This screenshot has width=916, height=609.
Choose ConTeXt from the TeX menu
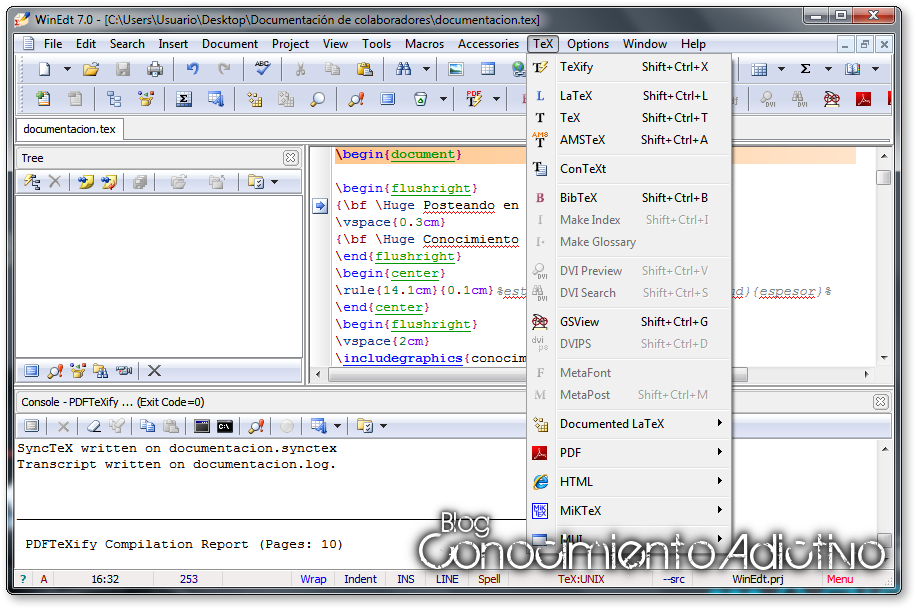click(629, 169)
